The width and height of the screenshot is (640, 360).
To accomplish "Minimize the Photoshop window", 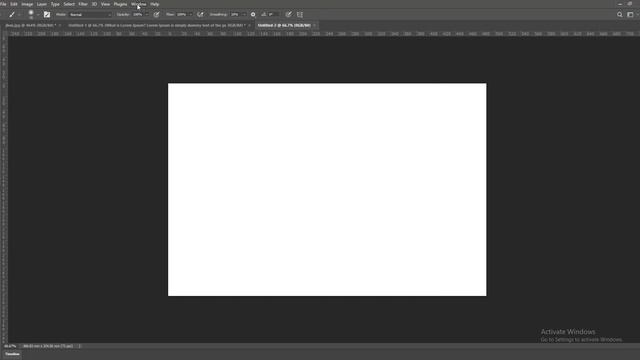I will 620,4.
